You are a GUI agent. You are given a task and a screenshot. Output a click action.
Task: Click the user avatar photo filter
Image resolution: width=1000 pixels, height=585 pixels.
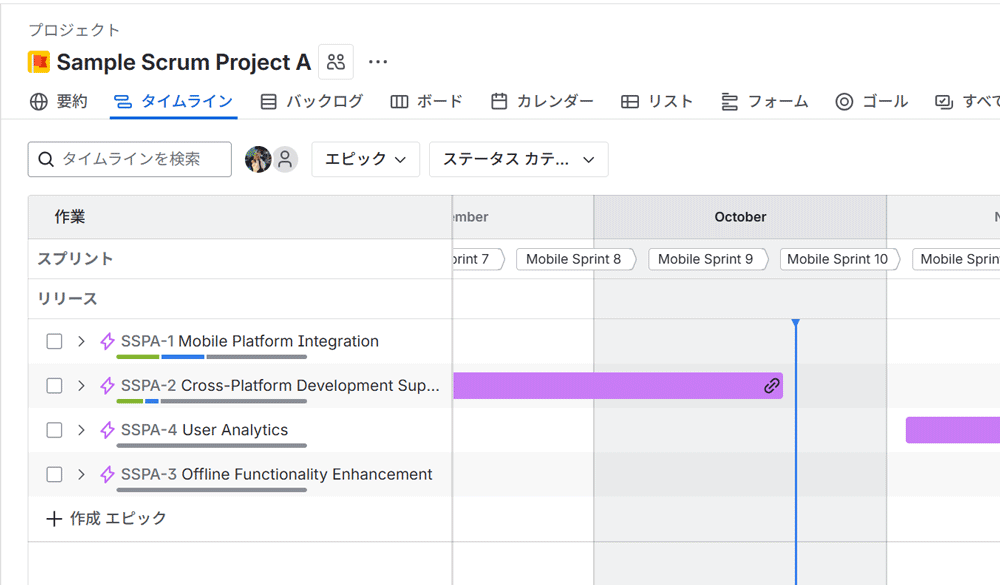(258, 159)
